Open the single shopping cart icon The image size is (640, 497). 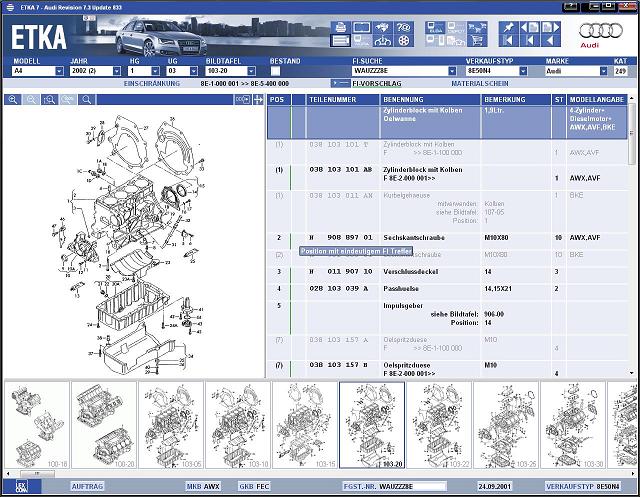[477, 41]
